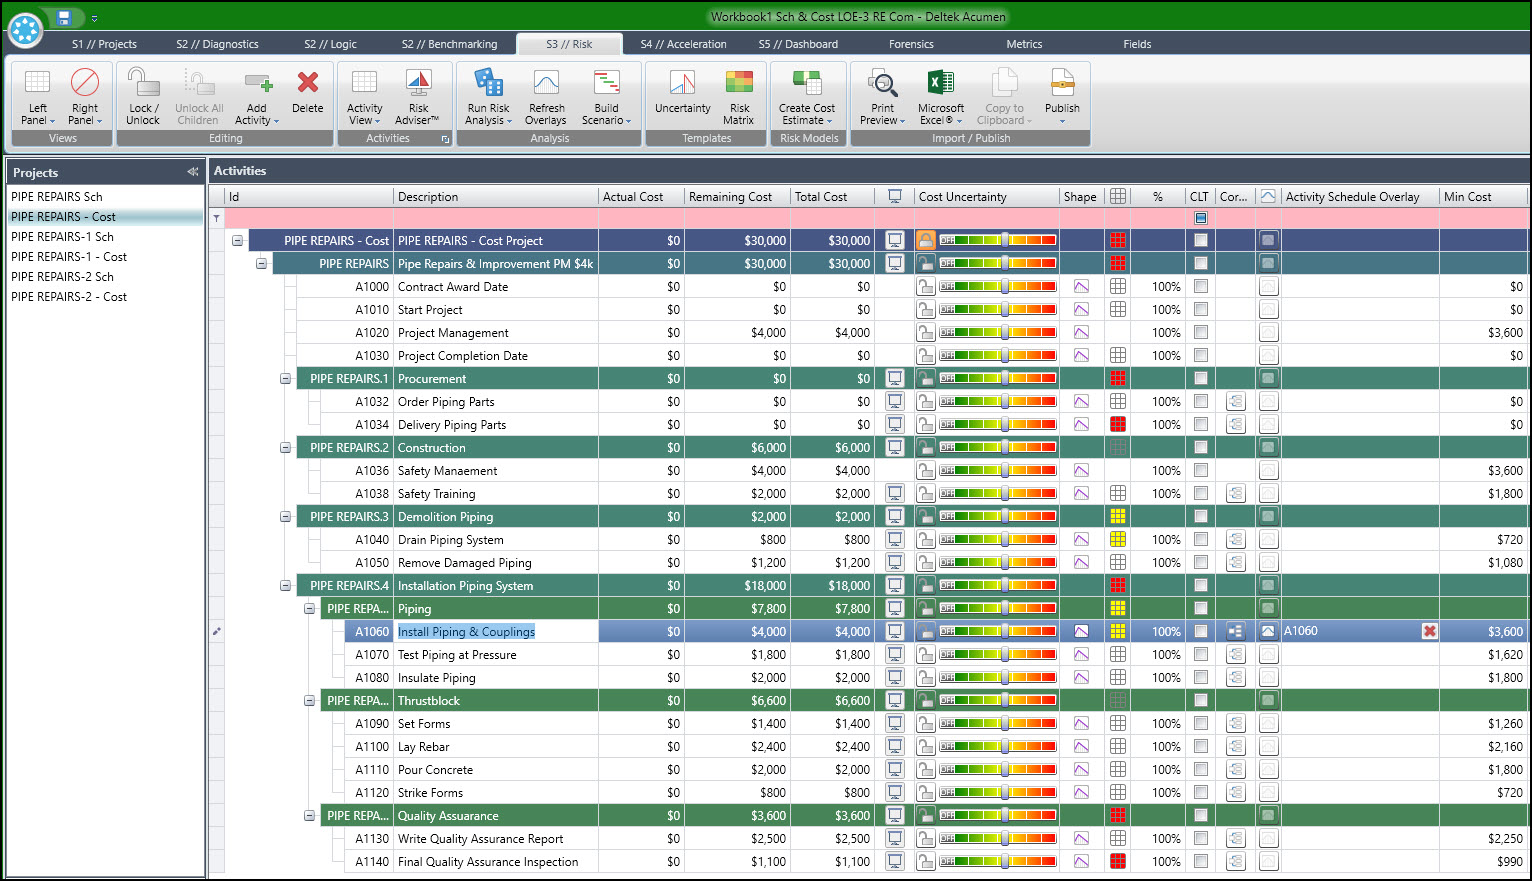This screenshot has width=1532, height=881.
Task: Open the Risk Matrix template
Action: tap(739, 97)
